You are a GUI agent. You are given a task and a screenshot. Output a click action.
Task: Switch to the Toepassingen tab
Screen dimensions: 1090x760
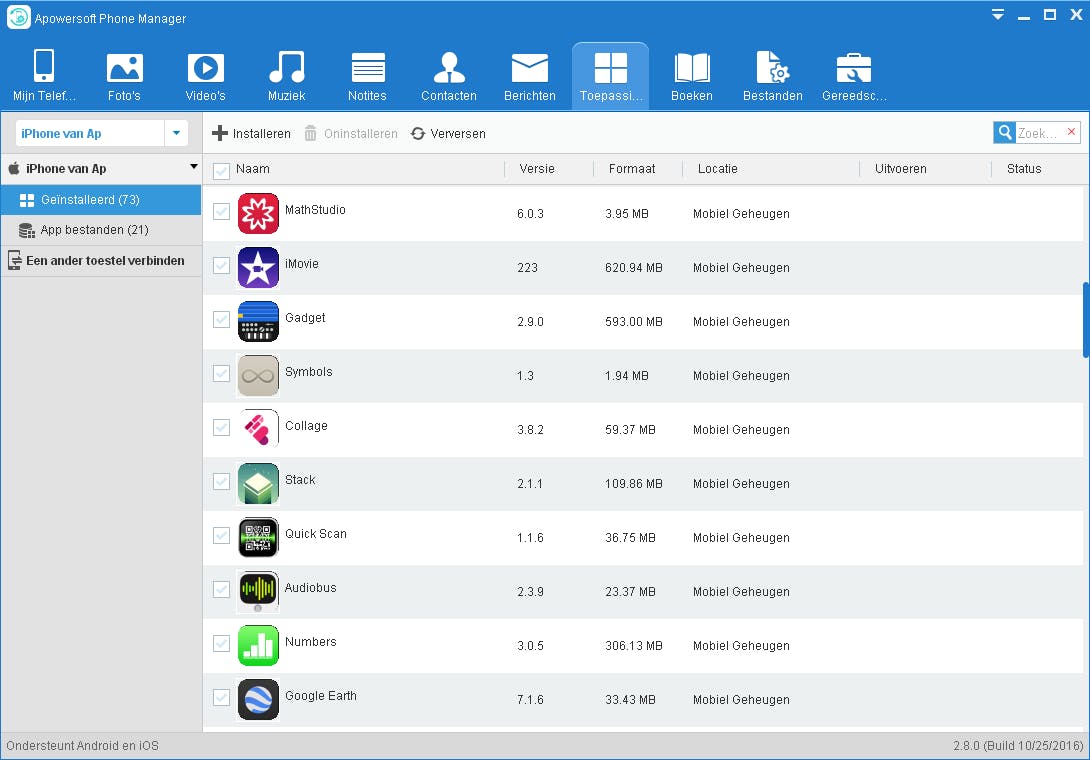[610, 75]
